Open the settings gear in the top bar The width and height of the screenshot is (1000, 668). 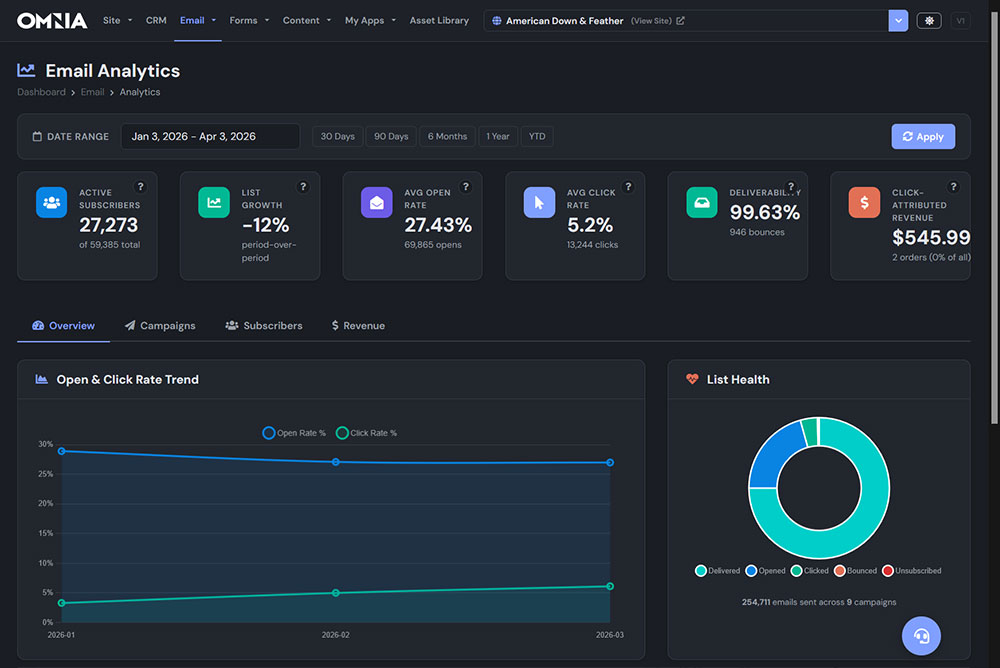(x=928, y=19)
